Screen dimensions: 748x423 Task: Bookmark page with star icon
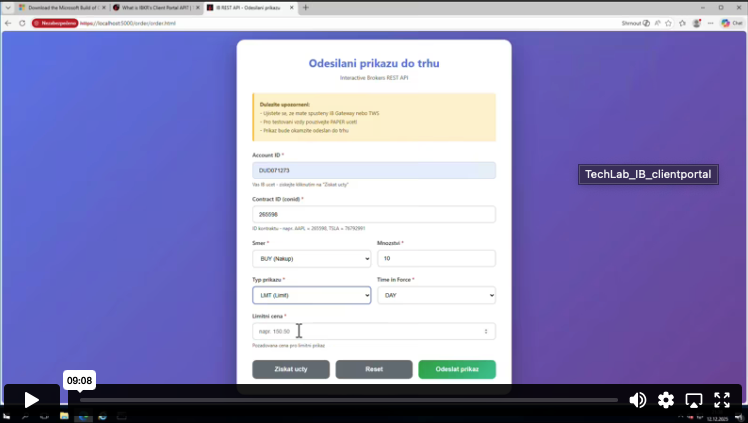pyautogui.click(x=668, y=23)
